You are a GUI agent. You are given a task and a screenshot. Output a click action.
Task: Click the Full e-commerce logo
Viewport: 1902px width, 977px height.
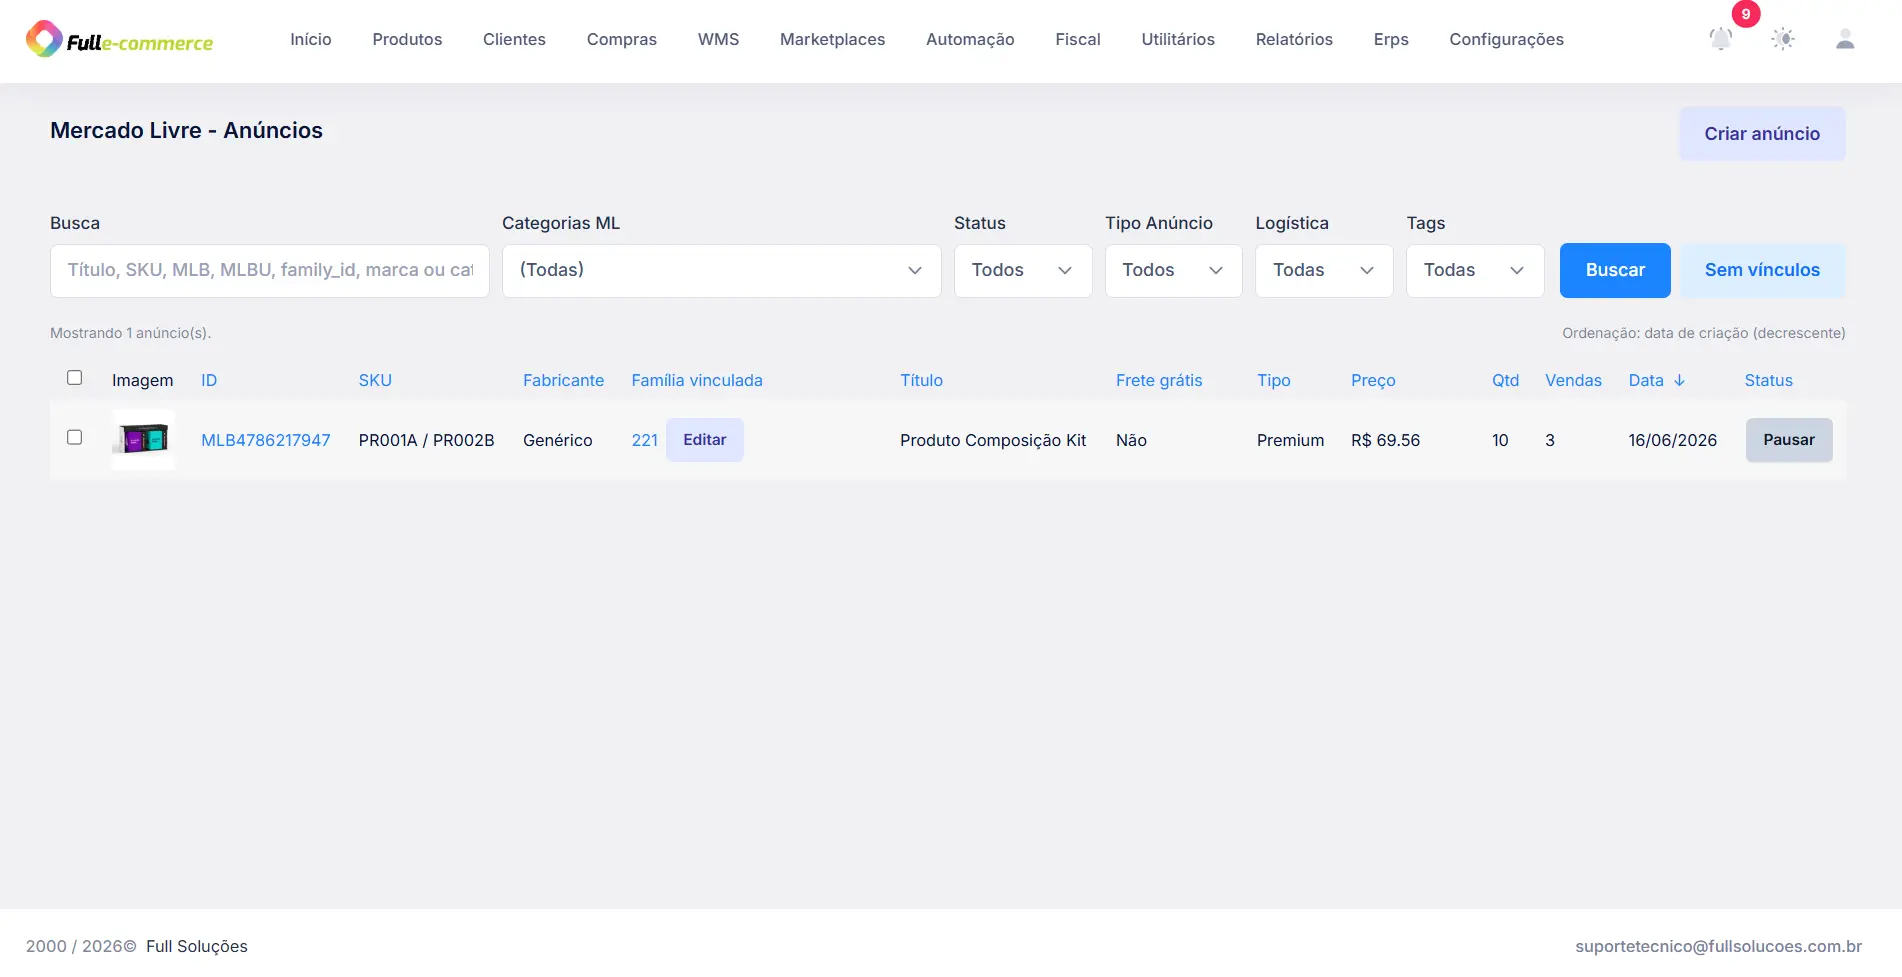(x=119, y=40)
